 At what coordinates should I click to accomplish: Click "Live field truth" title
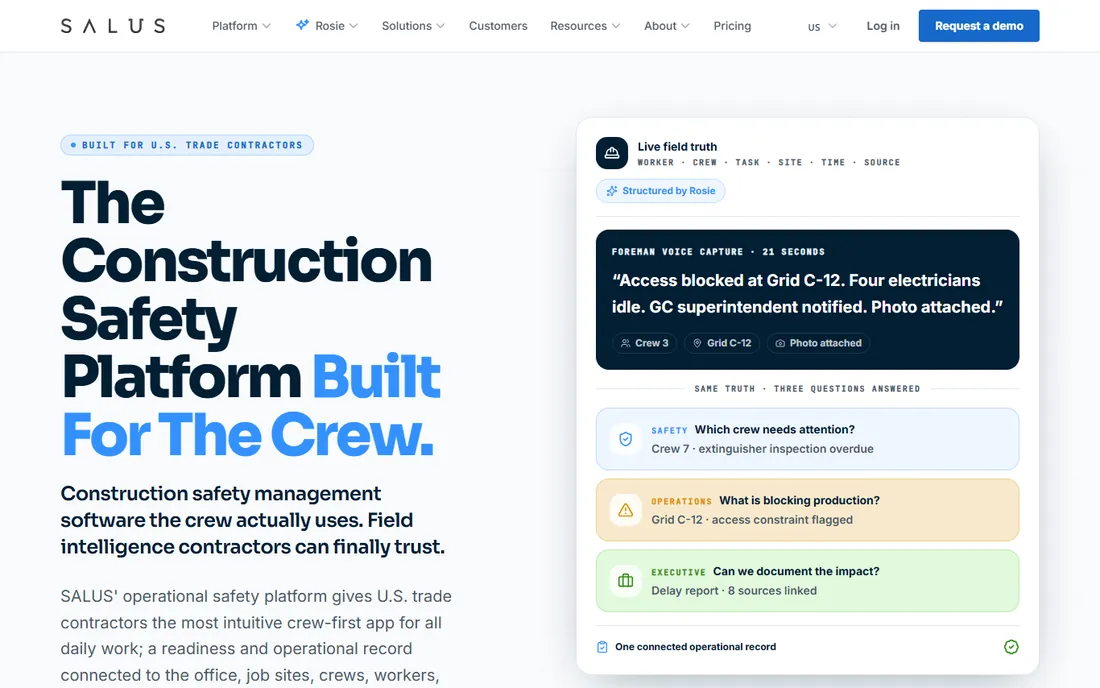click(677, 147)
